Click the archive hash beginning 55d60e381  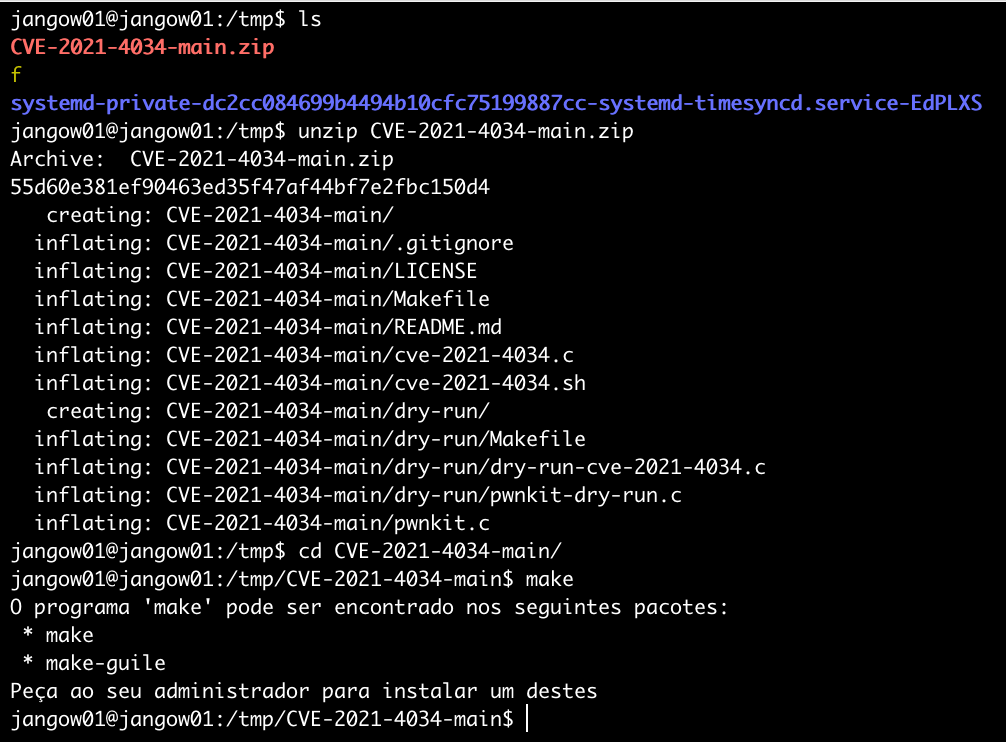tap(250, 187)
